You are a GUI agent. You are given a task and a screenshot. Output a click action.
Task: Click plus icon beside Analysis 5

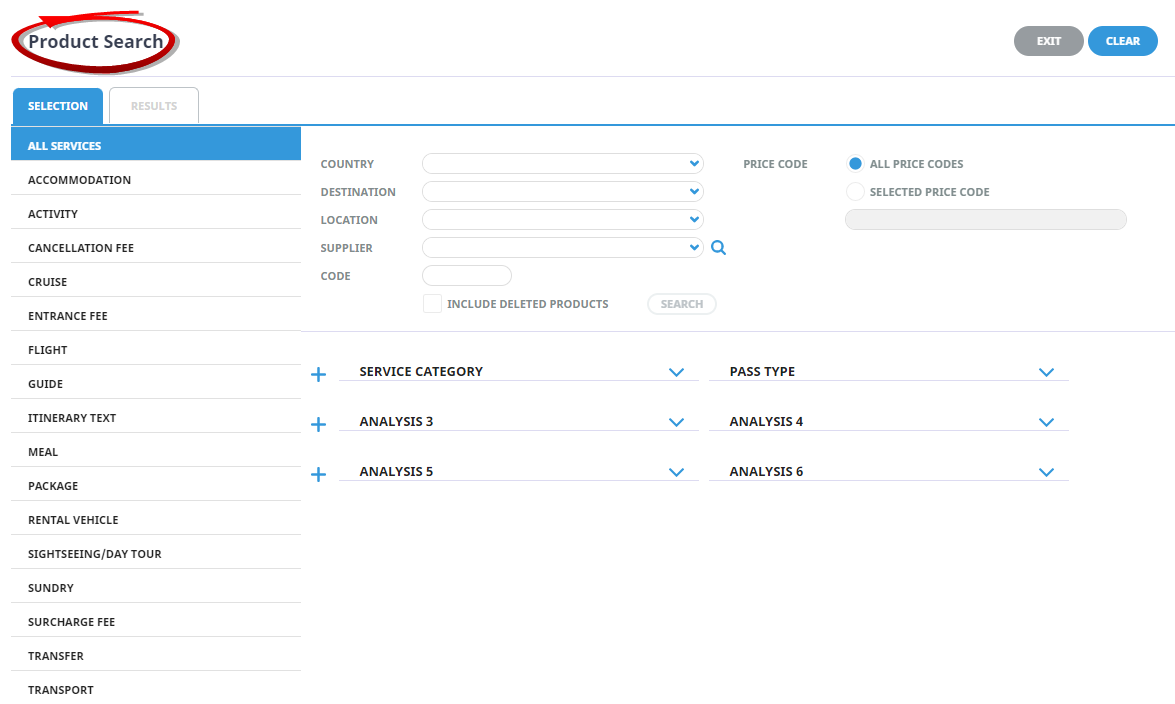tap(319, 475)
